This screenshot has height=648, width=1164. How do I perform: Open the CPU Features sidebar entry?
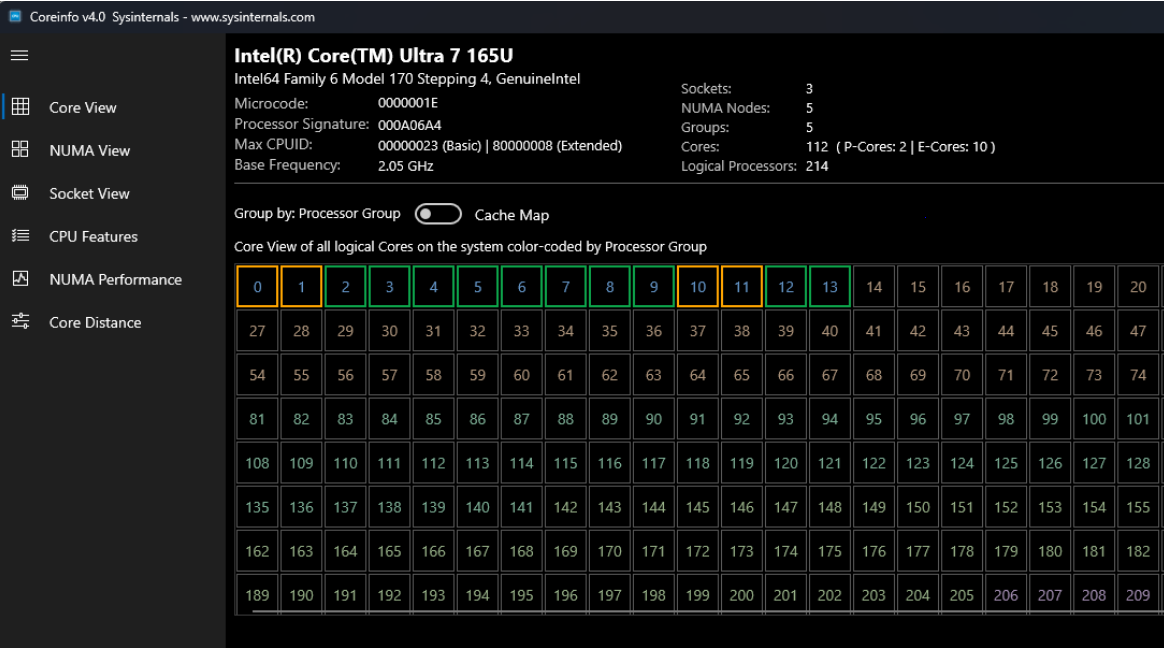[93, 236]
